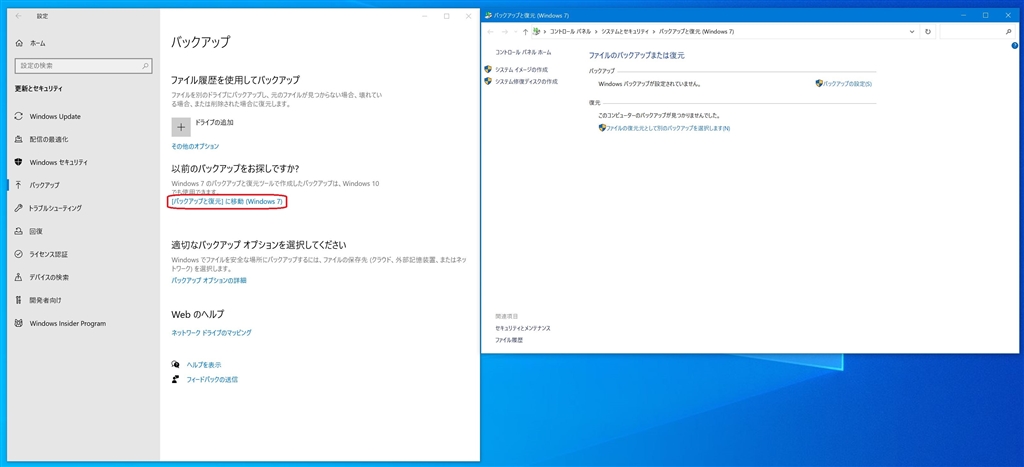Click 配信の最適化 sidebar icon
Screen dimensions: 1024x467
19,139
